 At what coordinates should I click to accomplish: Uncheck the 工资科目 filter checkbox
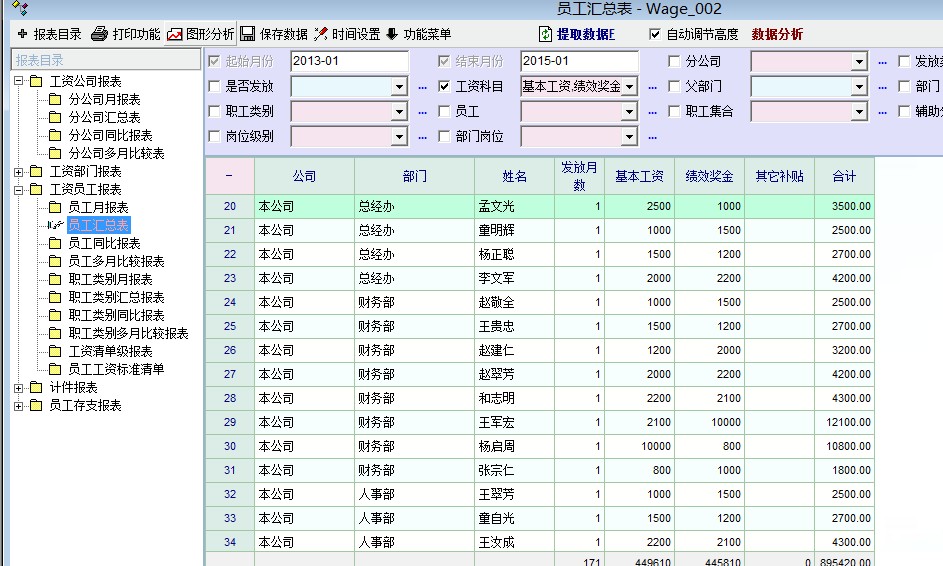445,87
